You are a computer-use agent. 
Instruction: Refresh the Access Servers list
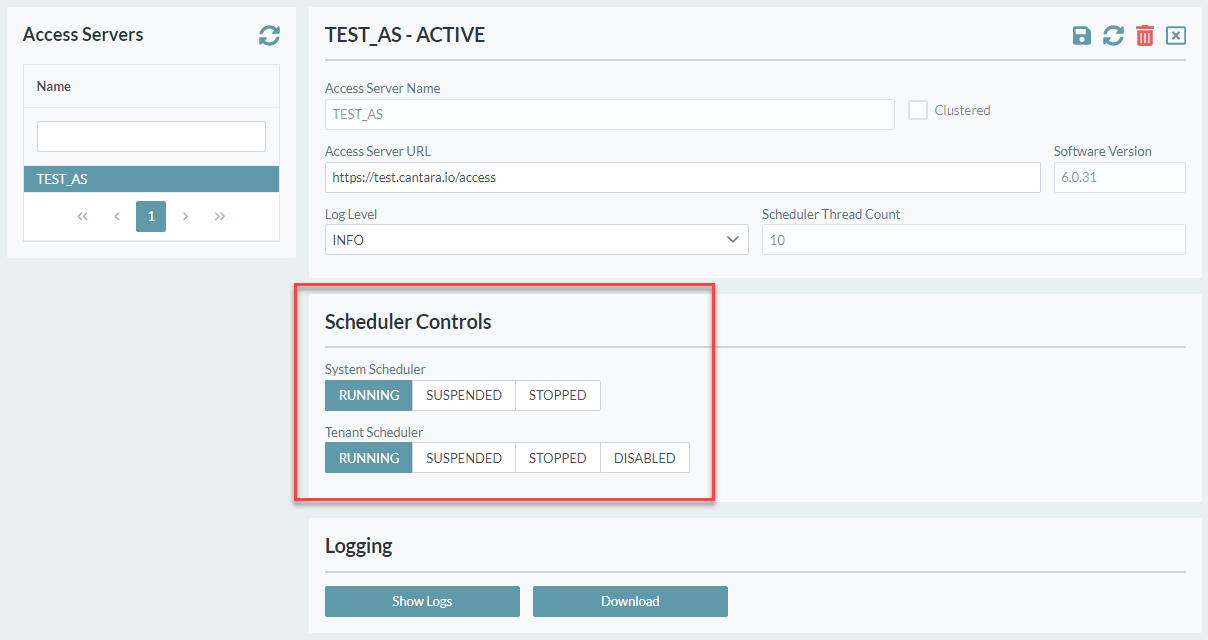coord(269,35)
